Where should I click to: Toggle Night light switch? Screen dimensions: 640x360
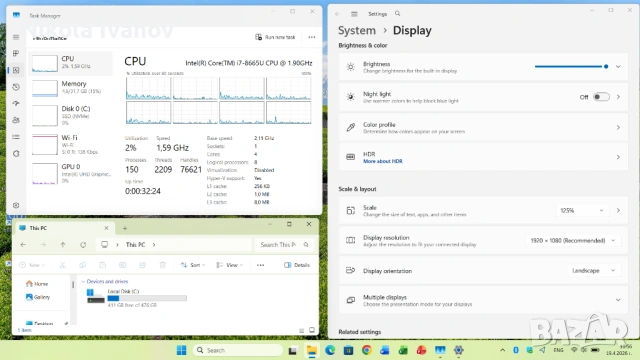point(601,97)
